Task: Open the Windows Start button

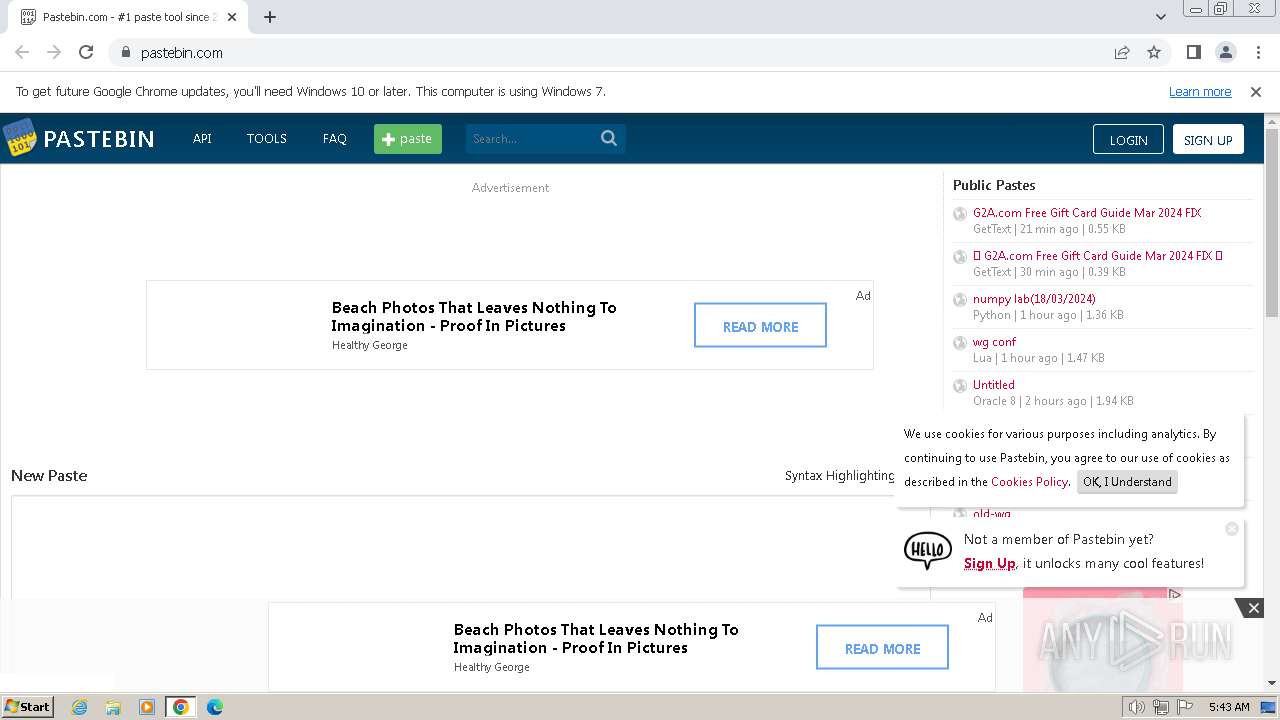Action: pos(27,706)
